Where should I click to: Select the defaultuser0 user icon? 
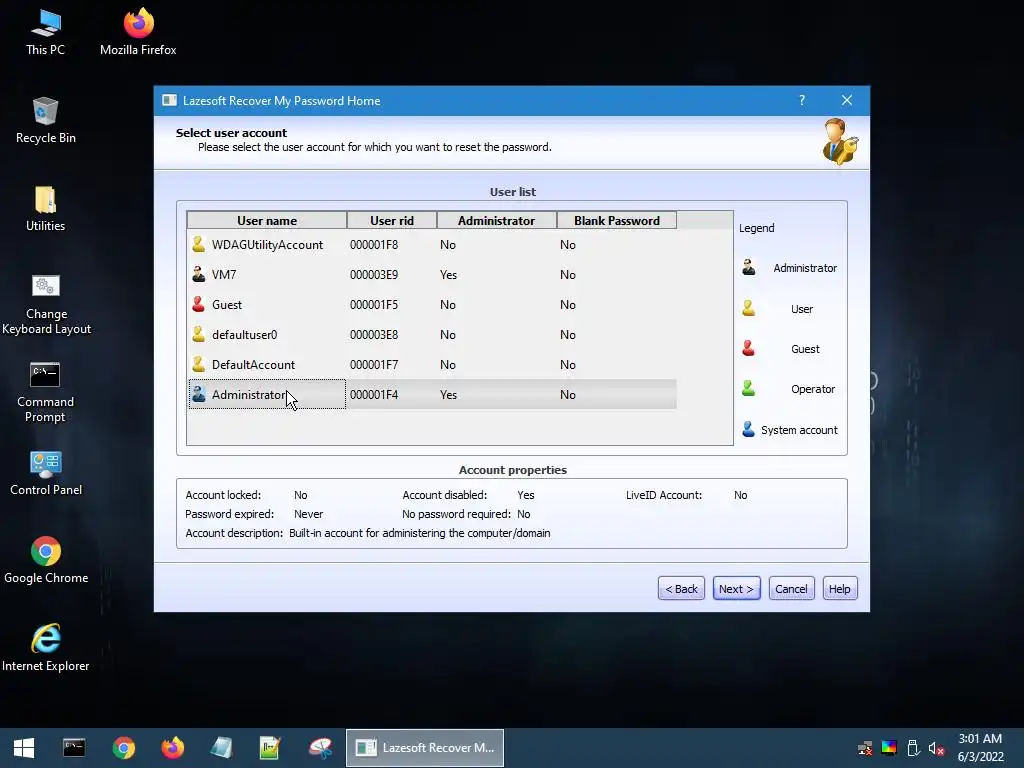tap(199, 334)
